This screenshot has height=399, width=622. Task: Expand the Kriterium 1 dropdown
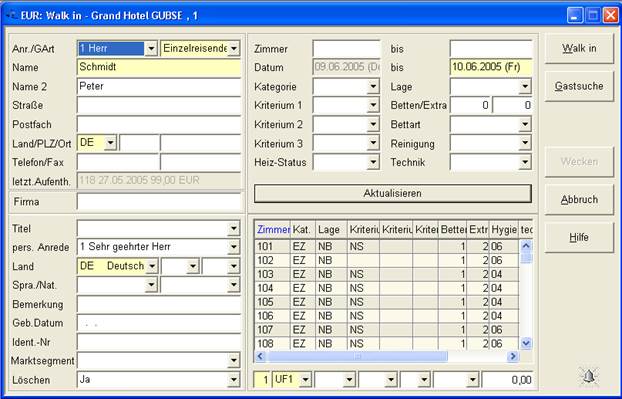coord(373,105)
